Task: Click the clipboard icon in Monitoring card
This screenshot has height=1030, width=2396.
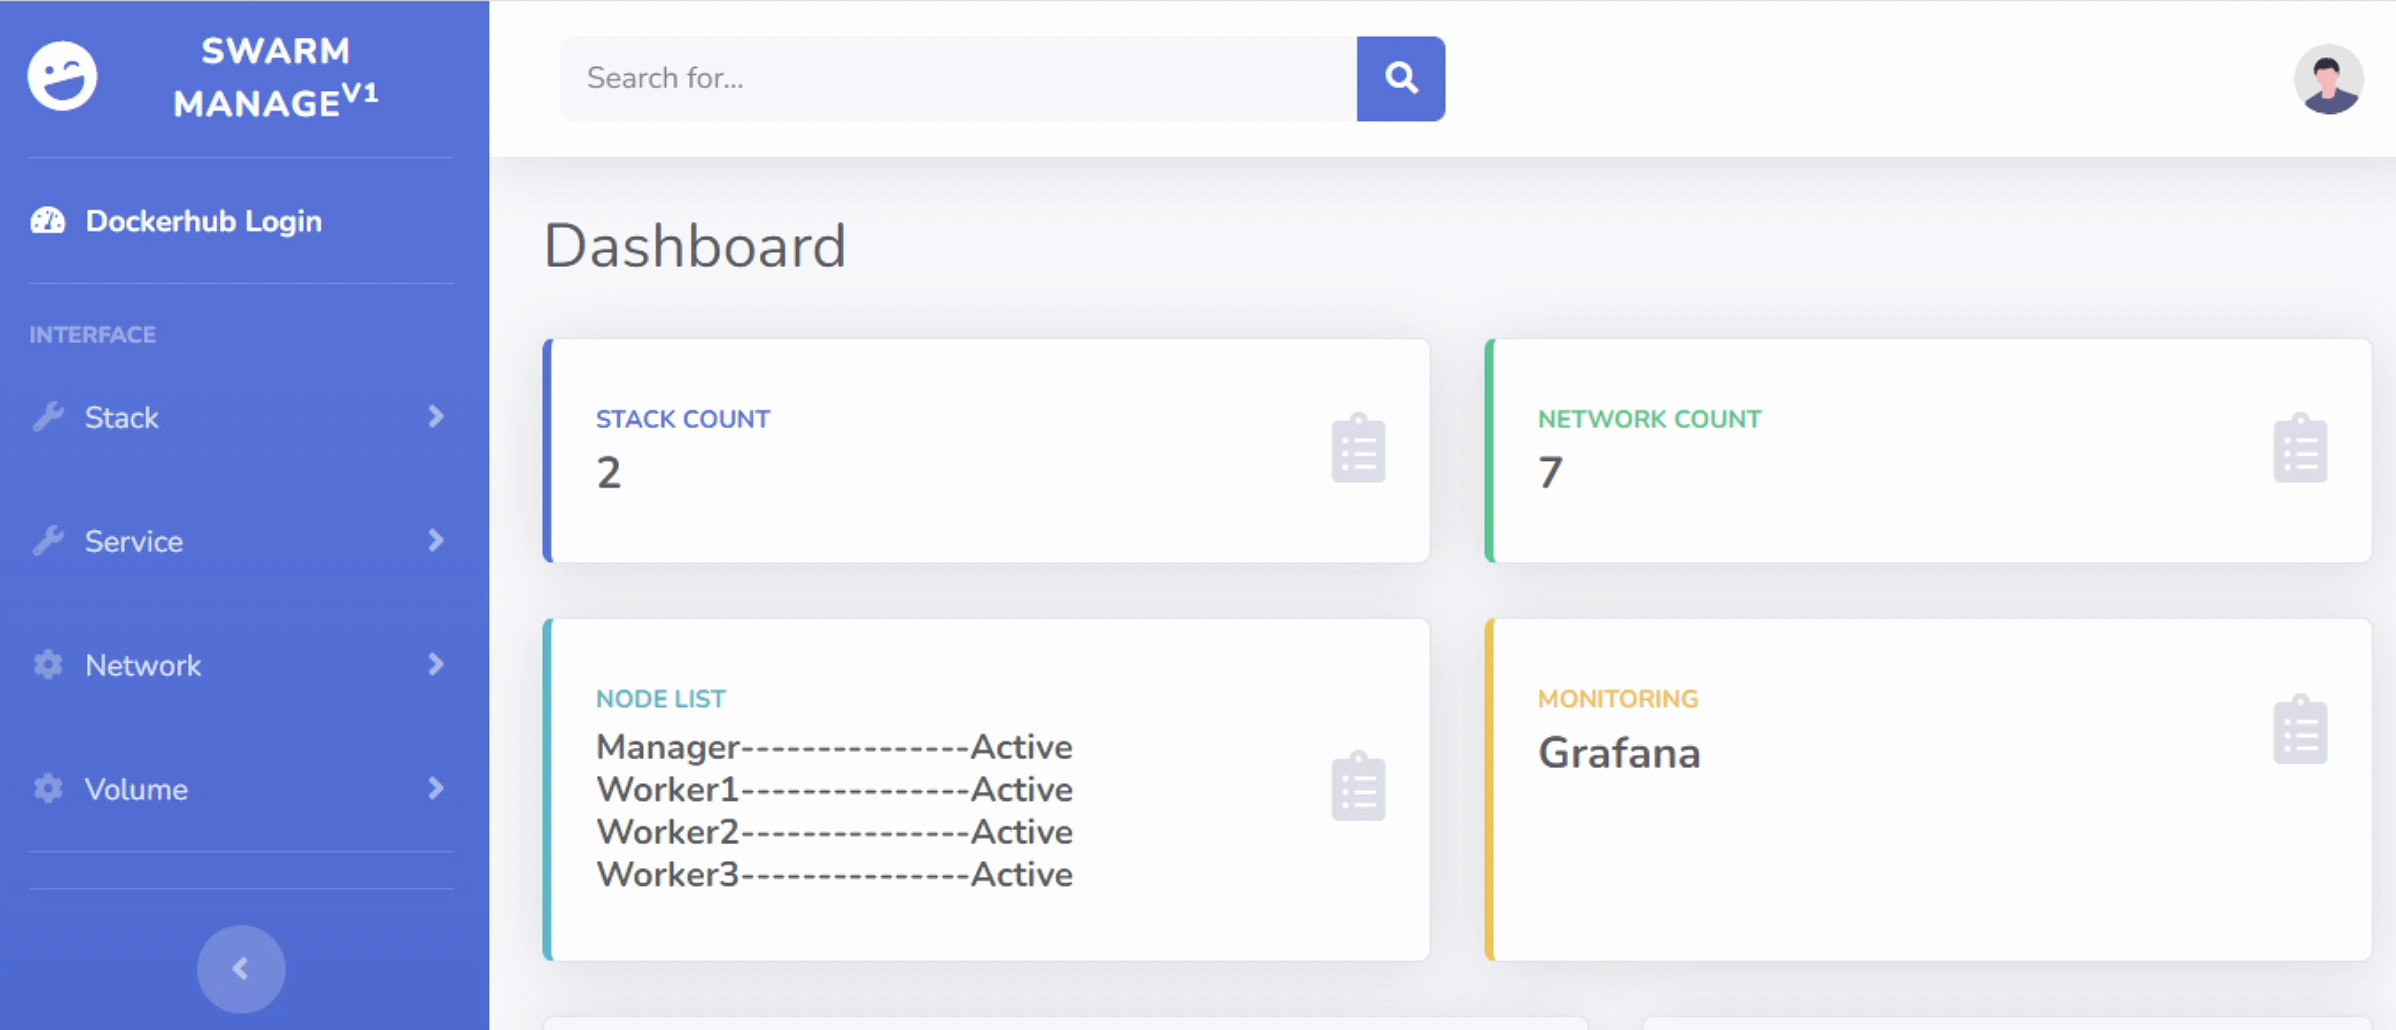Action: (x=2300, y=730)
